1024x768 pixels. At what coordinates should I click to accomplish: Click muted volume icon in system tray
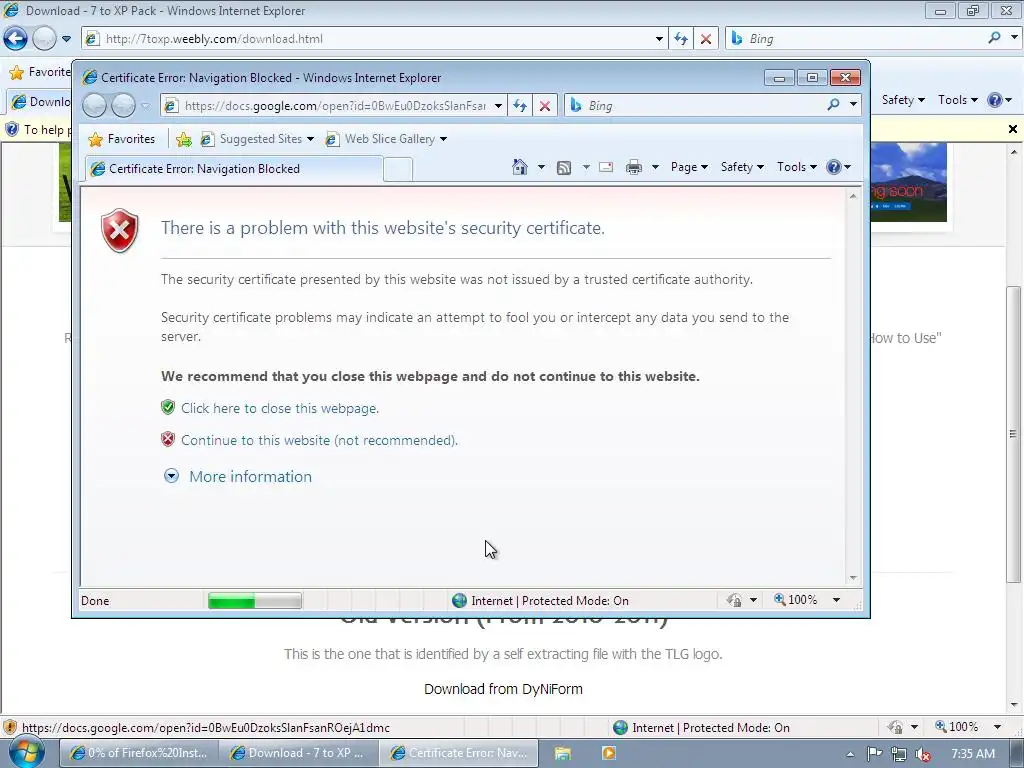(923, 754)
